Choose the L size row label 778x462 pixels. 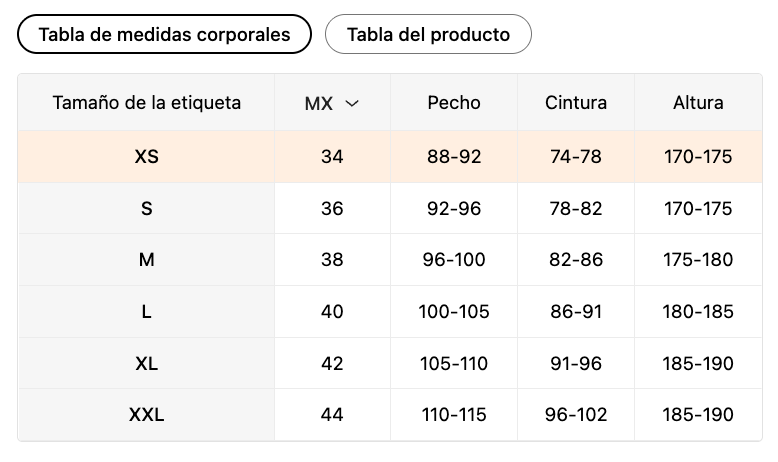coord(146,312)
